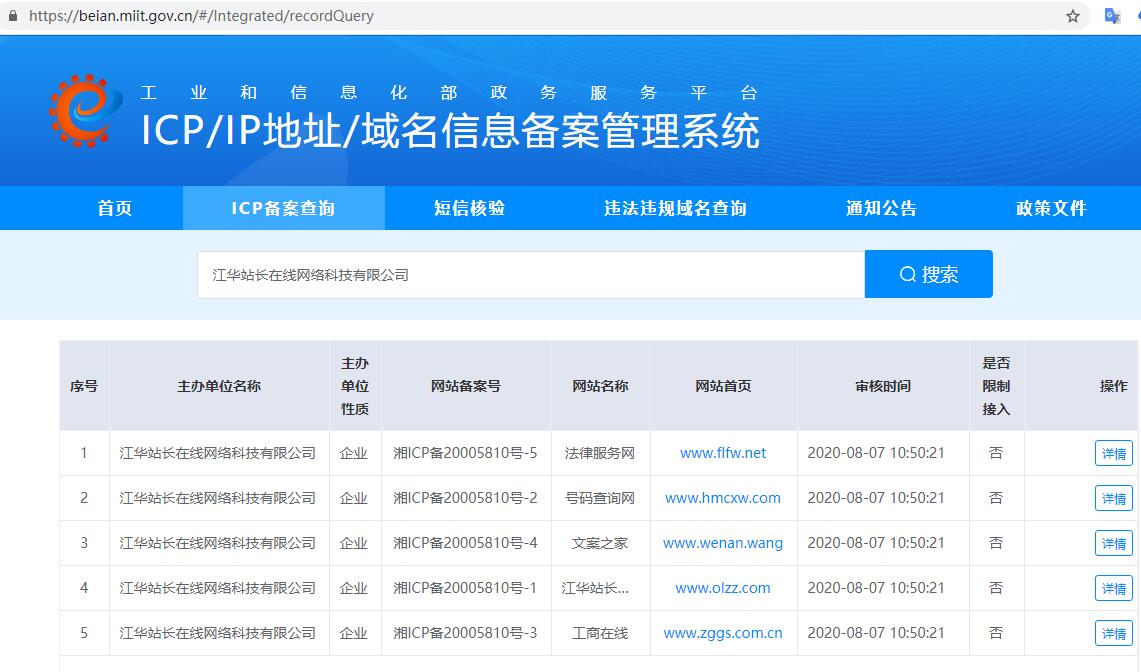Open www.flfw.net link
The image size is (1141, 672).
(723, 453)
